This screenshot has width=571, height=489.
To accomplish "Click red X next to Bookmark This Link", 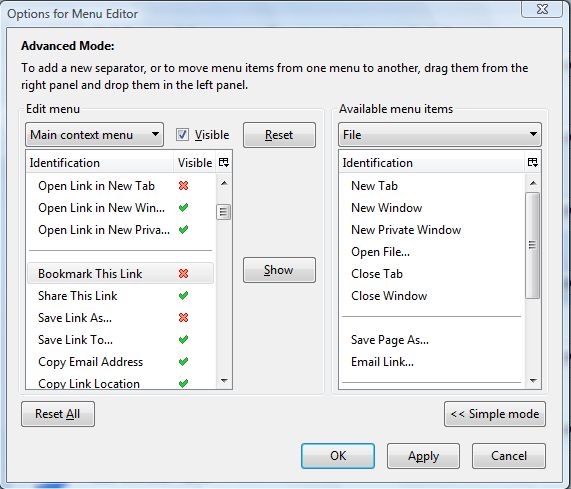I will [x=184, y=273].
